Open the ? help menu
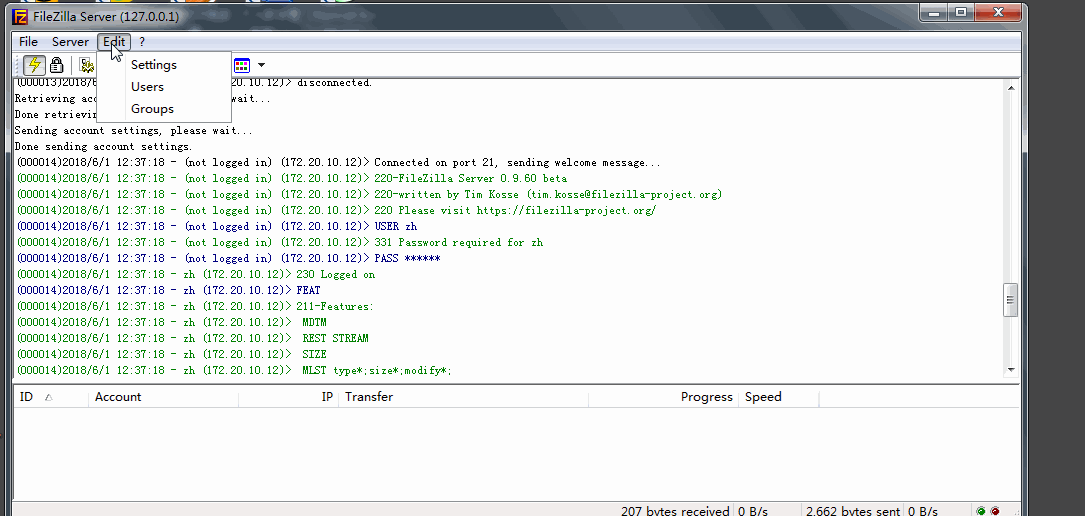 point(142,42)
